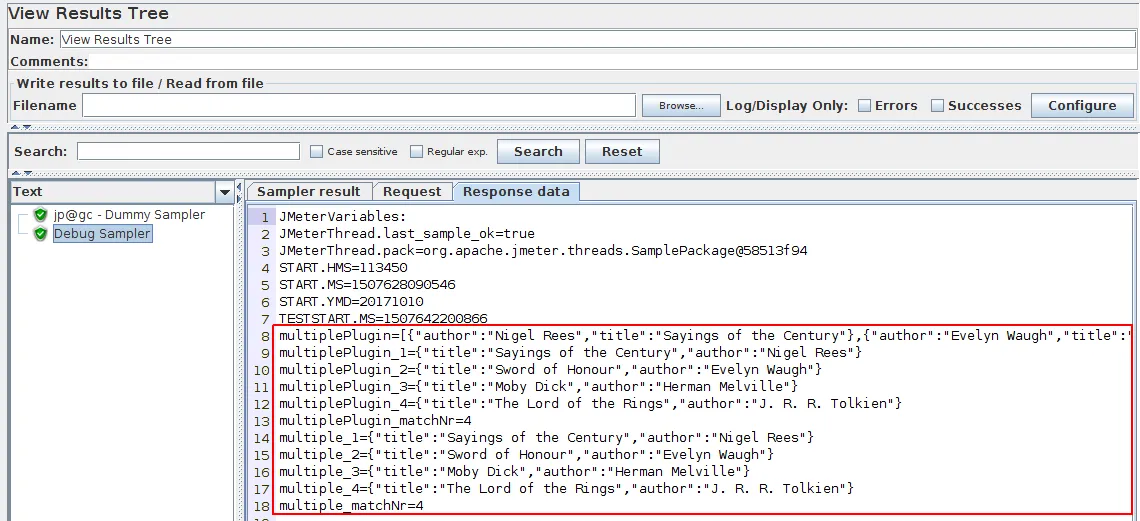Click the line "TESTSTART.MS=1507642200866"
The image size is (1140, 521).
coord(383,318)
